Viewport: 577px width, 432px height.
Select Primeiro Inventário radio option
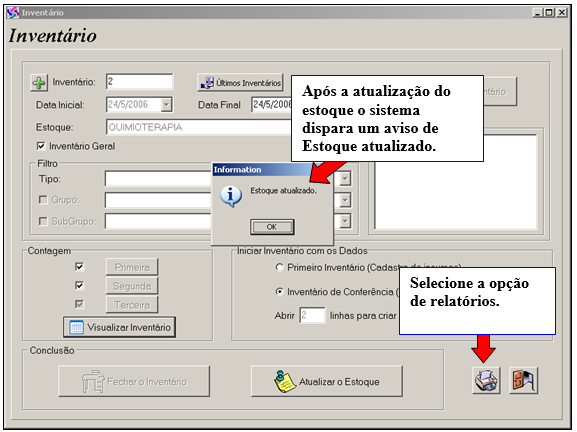coord(280,267)
